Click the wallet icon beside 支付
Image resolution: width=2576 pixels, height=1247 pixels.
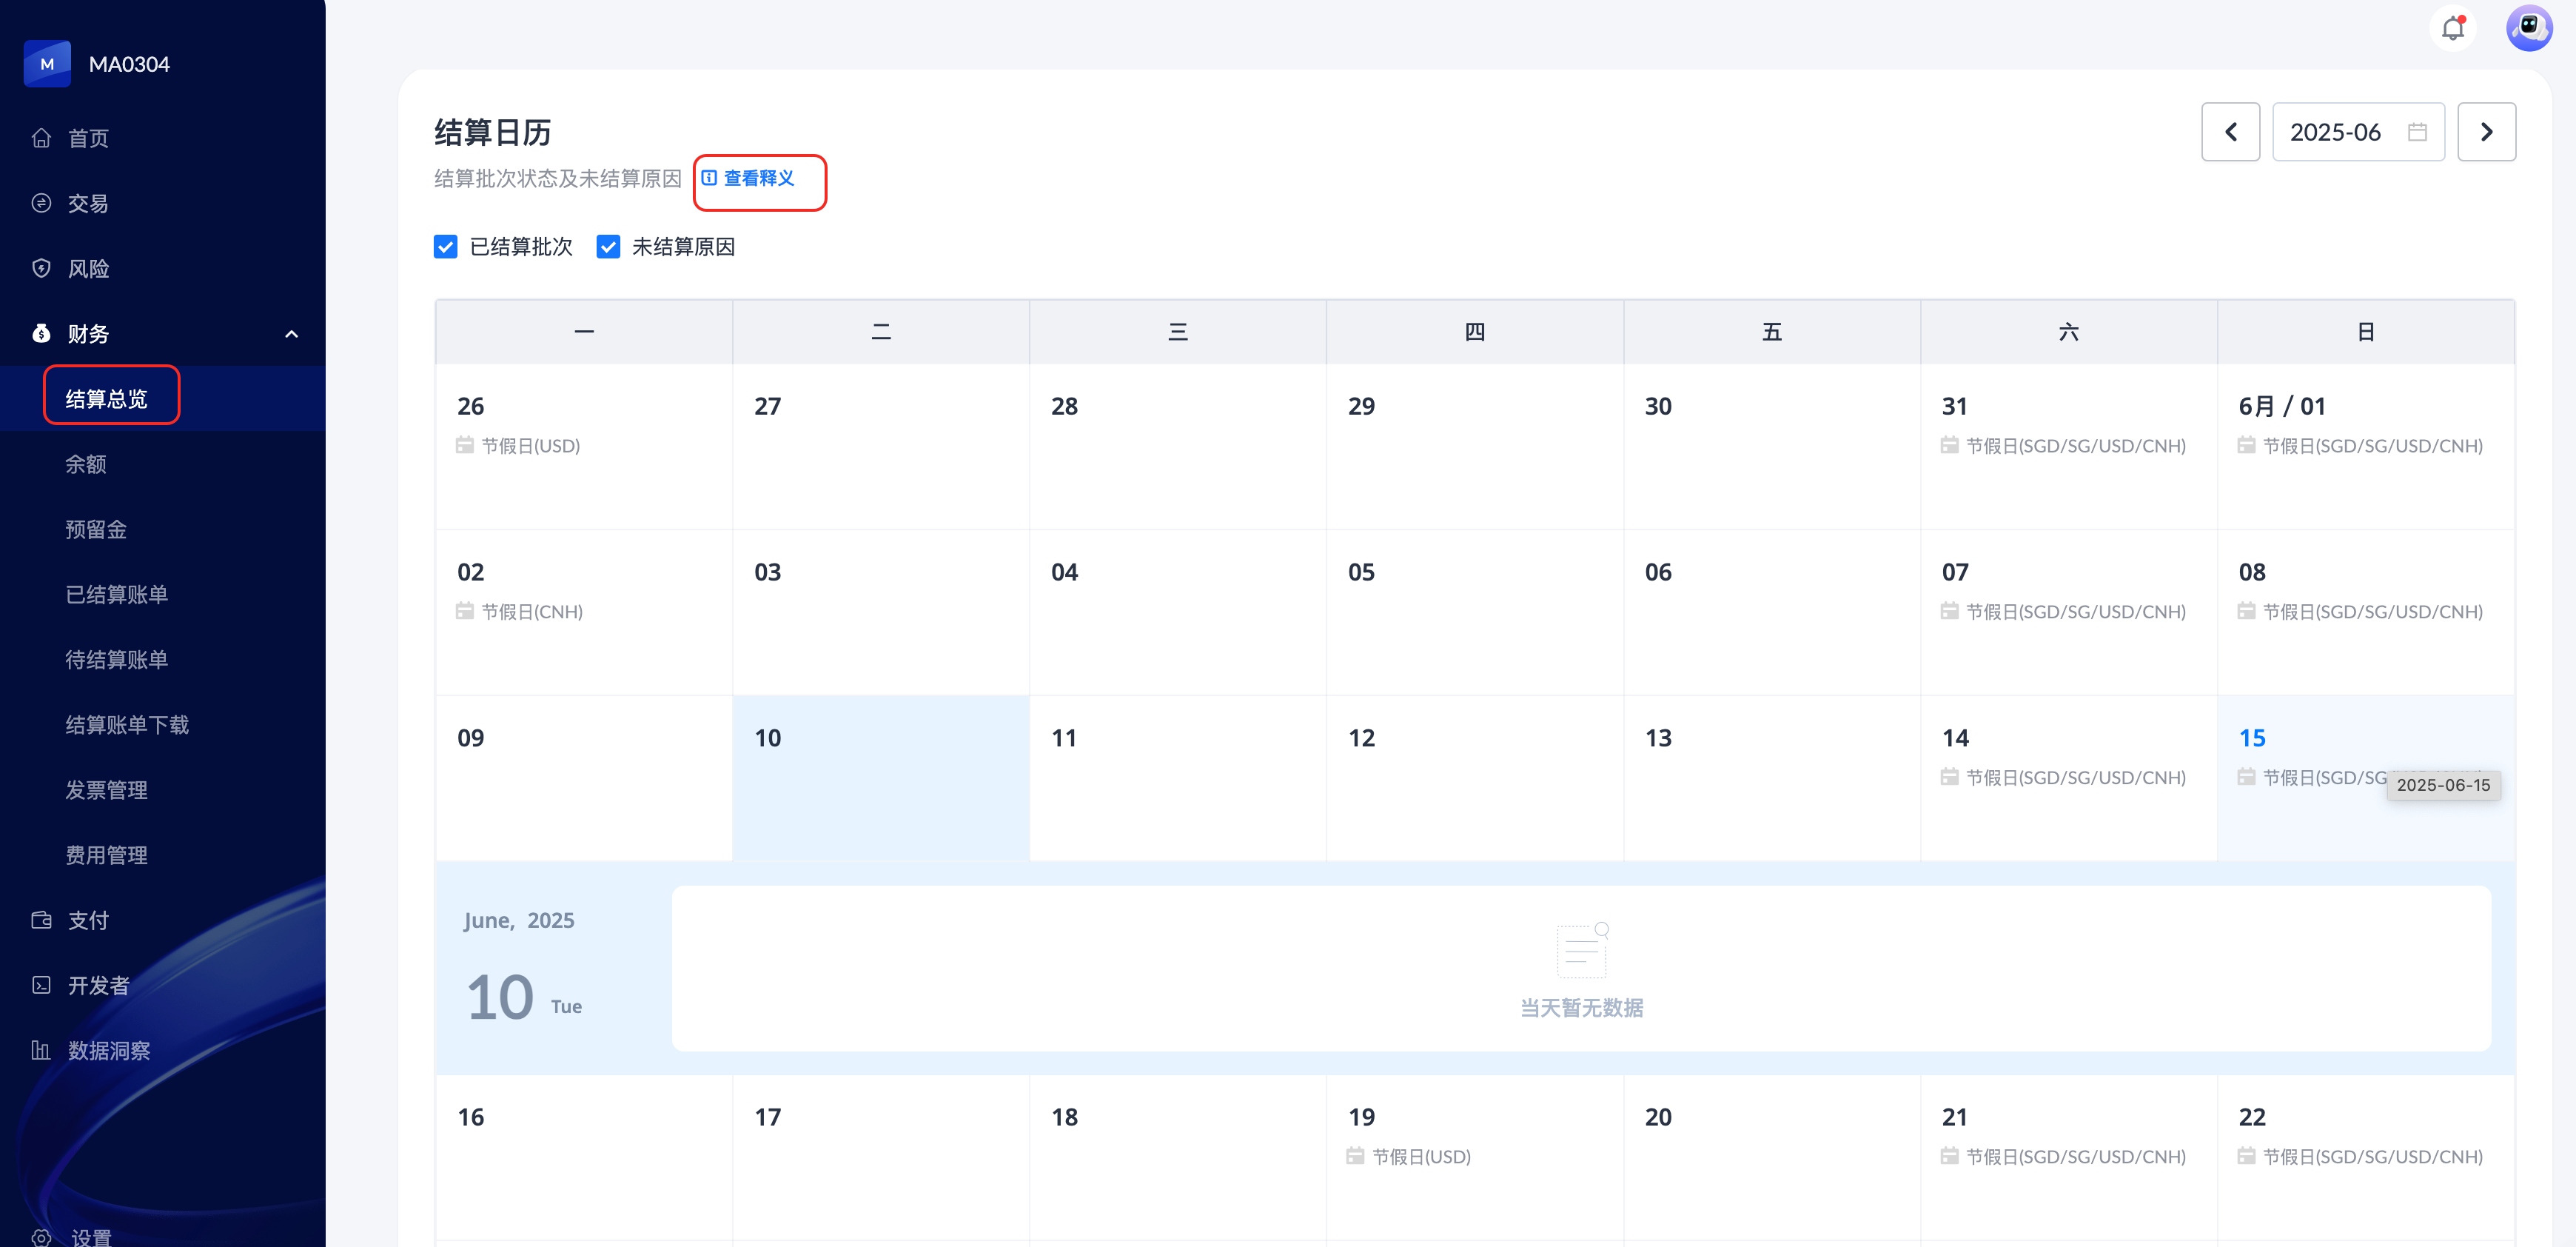pos(41,920)
